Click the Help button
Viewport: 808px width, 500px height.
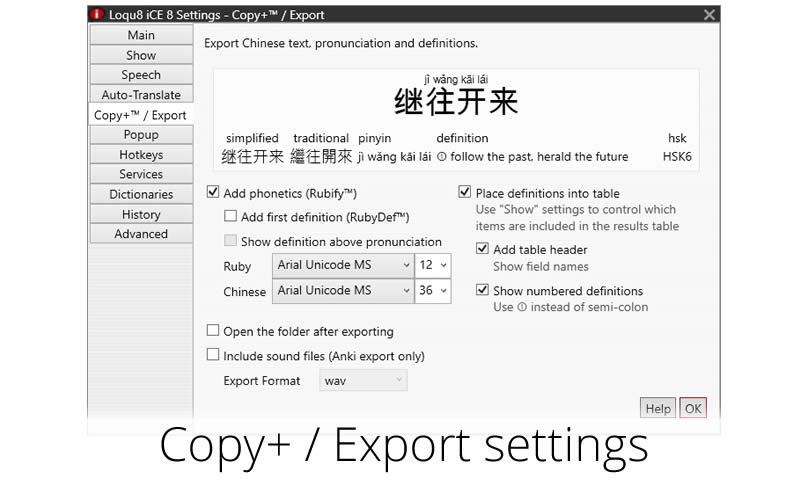[x=658, y=408]
